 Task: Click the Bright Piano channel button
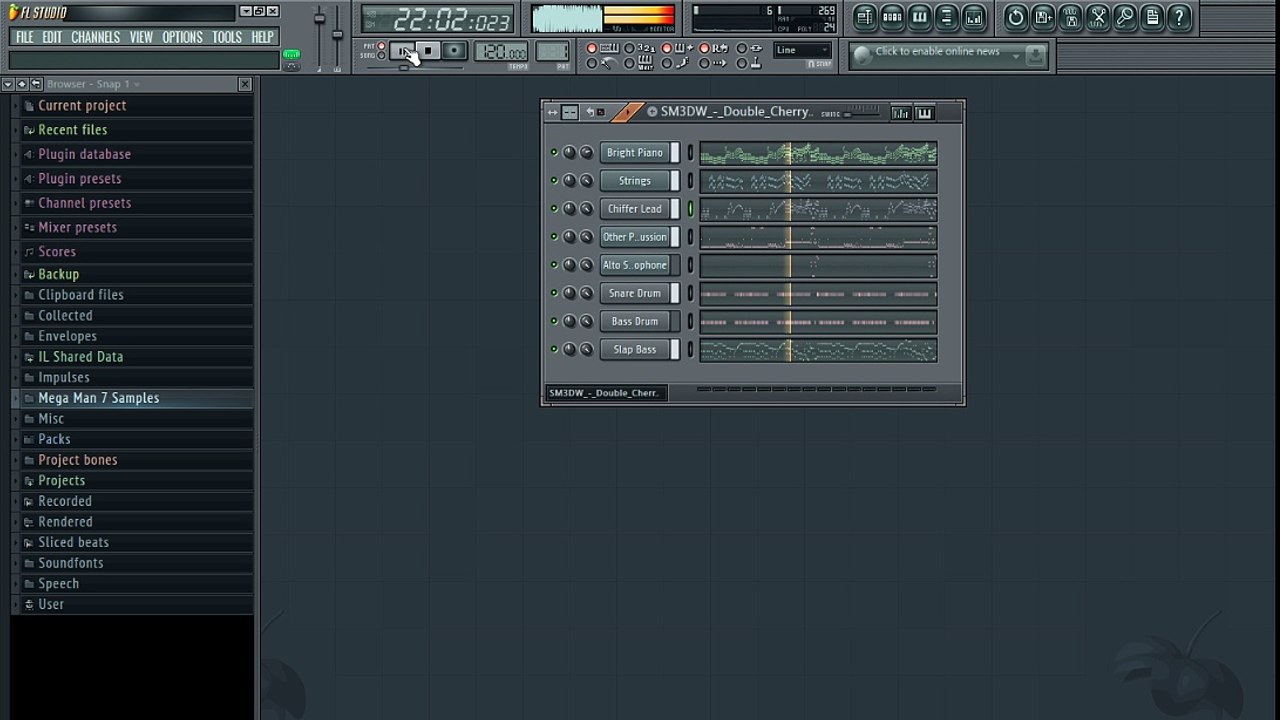635,153
